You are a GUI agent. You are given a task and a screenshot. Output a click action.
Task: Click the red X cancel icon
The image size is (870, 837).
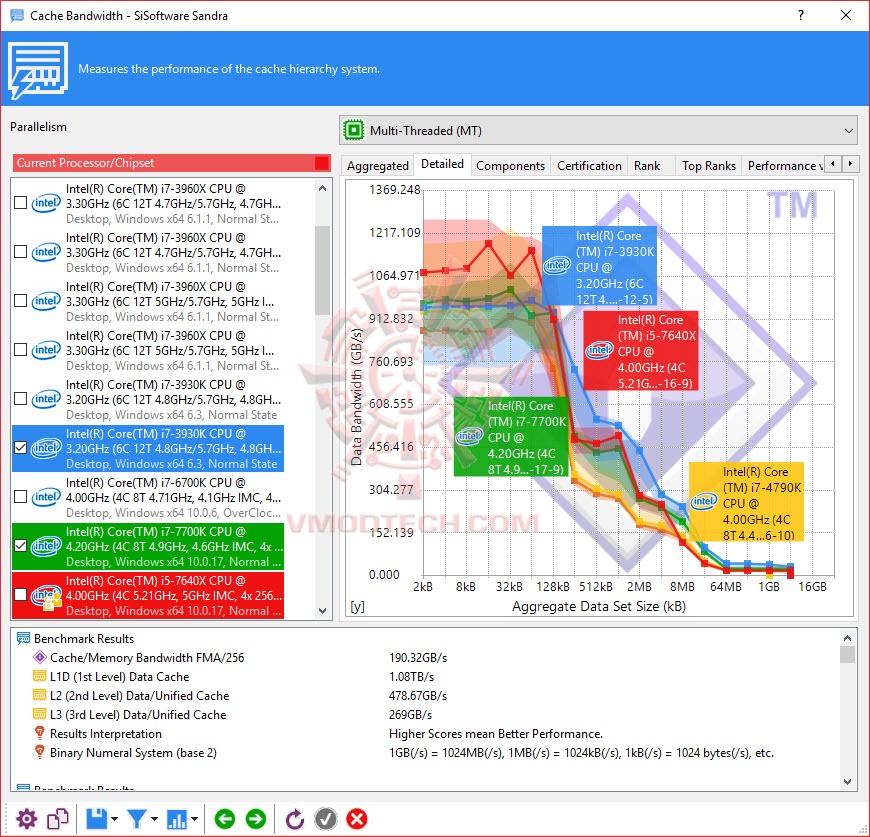pyautogui.click(x=357, y=819)
